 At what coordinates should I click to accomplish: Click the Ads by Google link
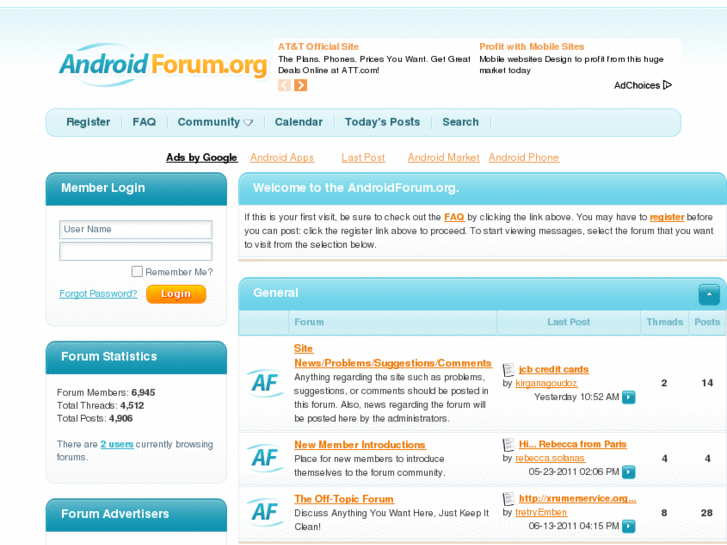click(202, 158)
